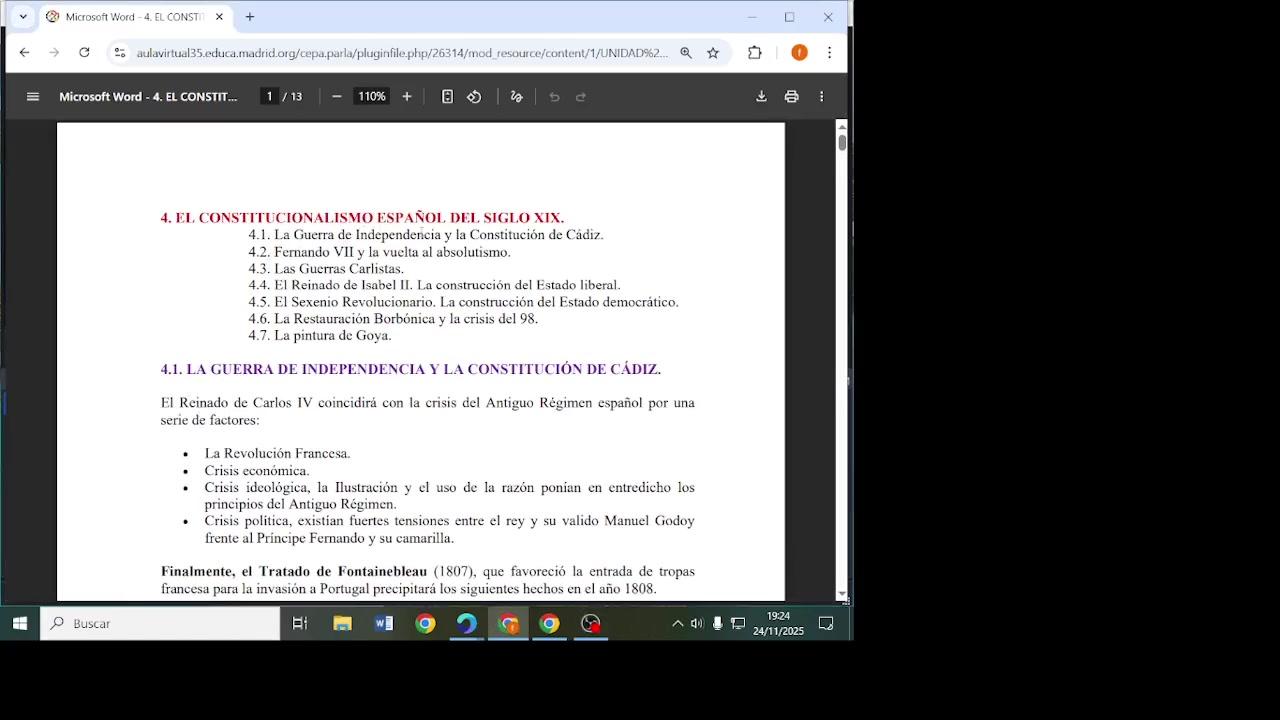Zoom in on the PDF document
The image size is (1280, 720).
coord(407,97)
